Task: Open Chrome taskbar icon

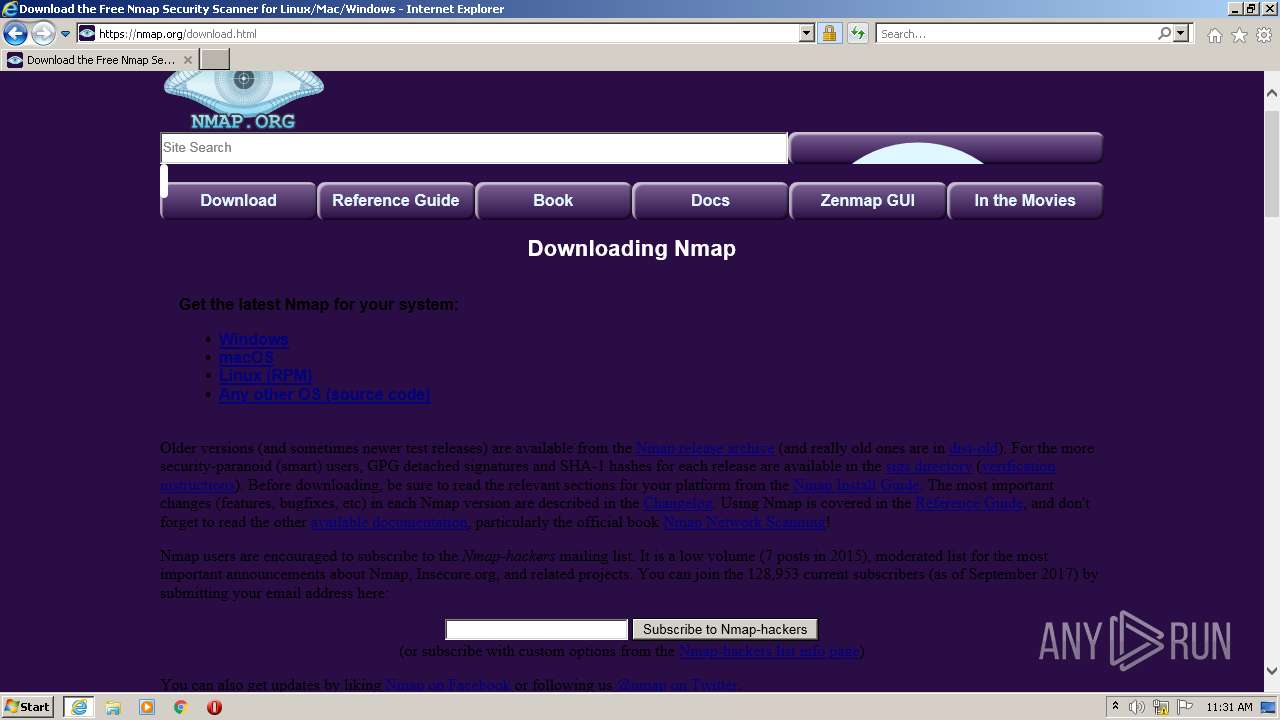Action: (x=181, y=707)
